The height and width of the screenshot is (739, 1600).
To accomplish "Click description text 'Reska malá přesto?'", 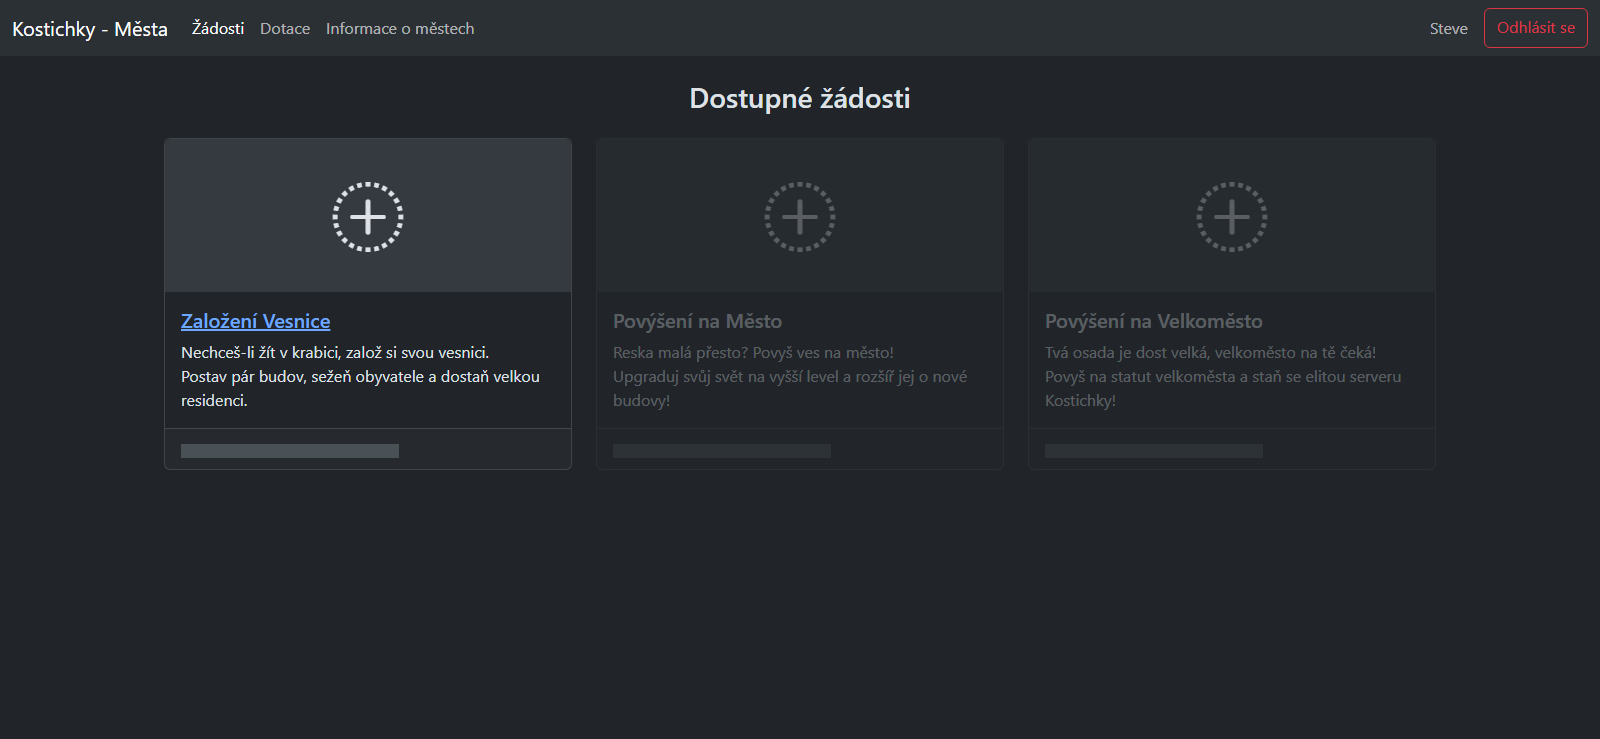I will [x=681, y=352].
